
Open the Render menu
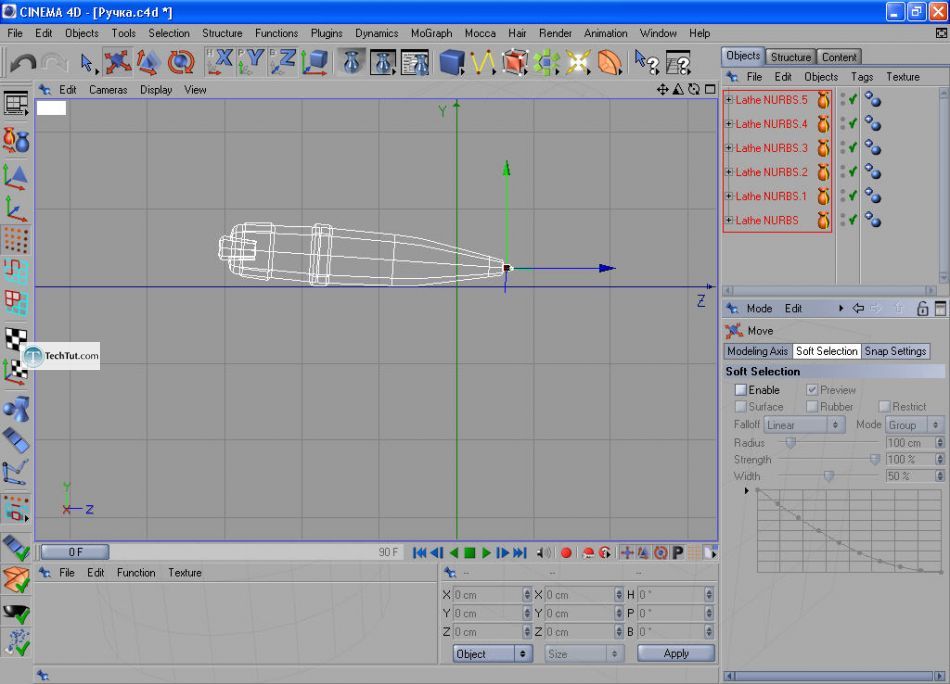(x=555, y=33)
